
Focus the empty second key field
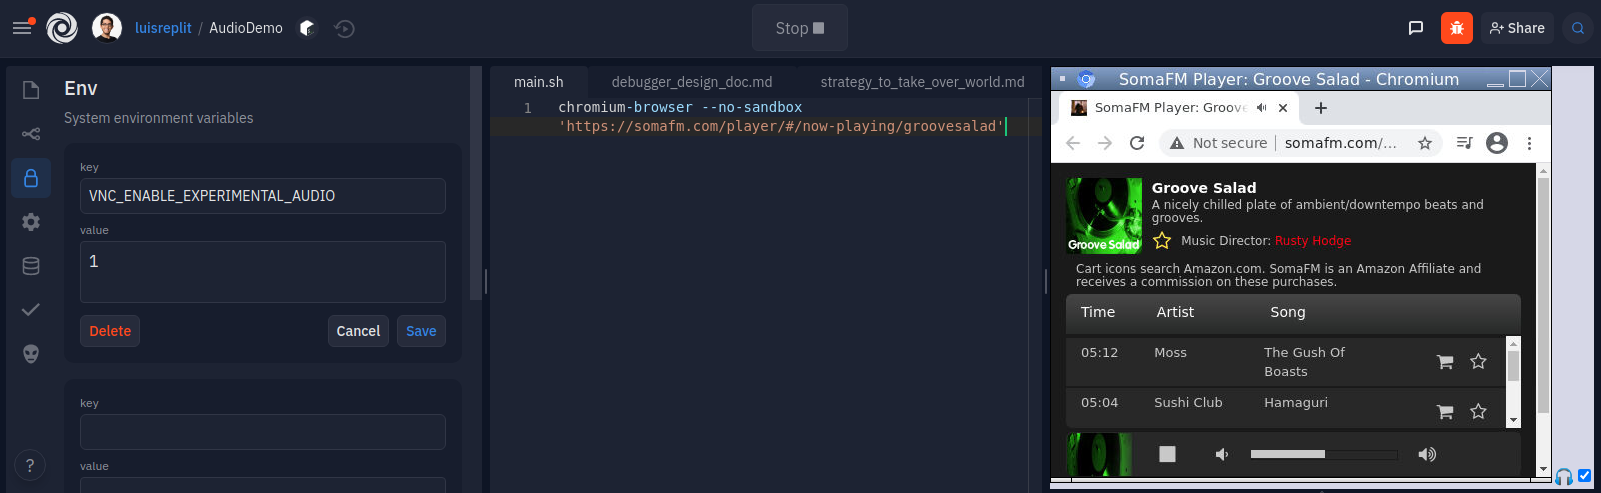tap(263, 432)
